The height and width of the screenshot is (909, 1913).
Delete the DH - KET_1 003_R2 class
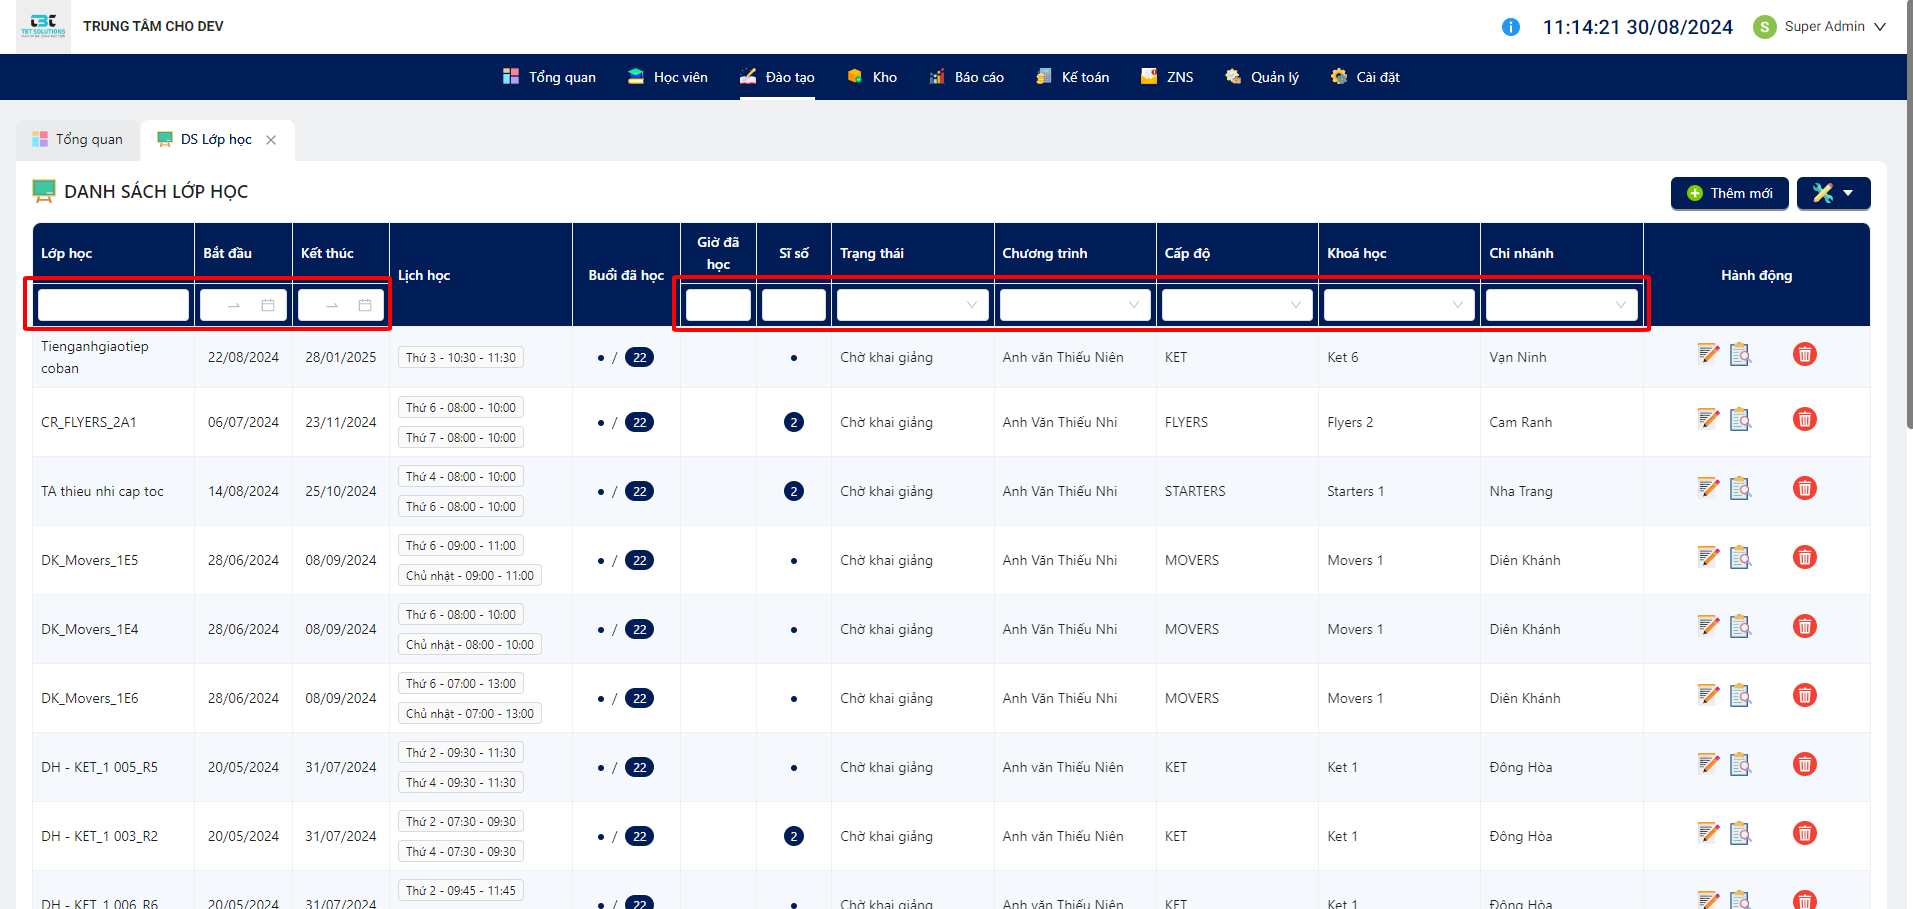coord(1805,833)
